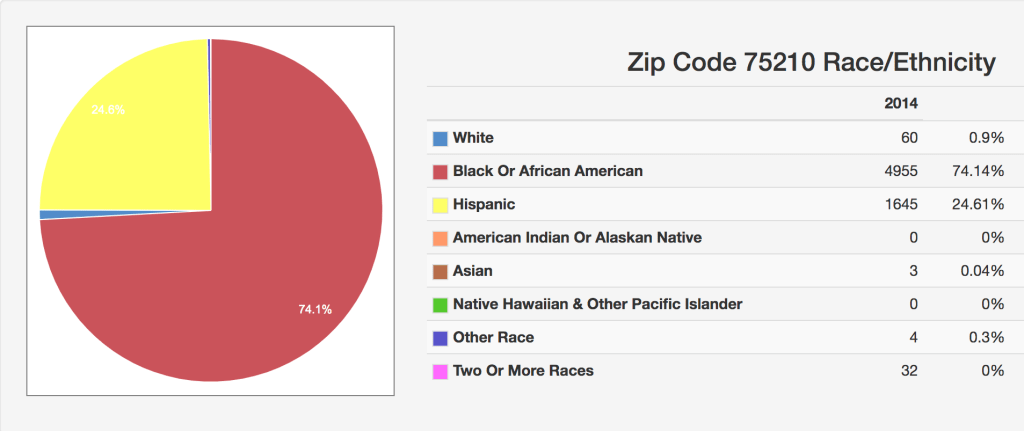Click the 24.61% percentage value
Viewport: 1024px width, 431px height.
point(977,204)
